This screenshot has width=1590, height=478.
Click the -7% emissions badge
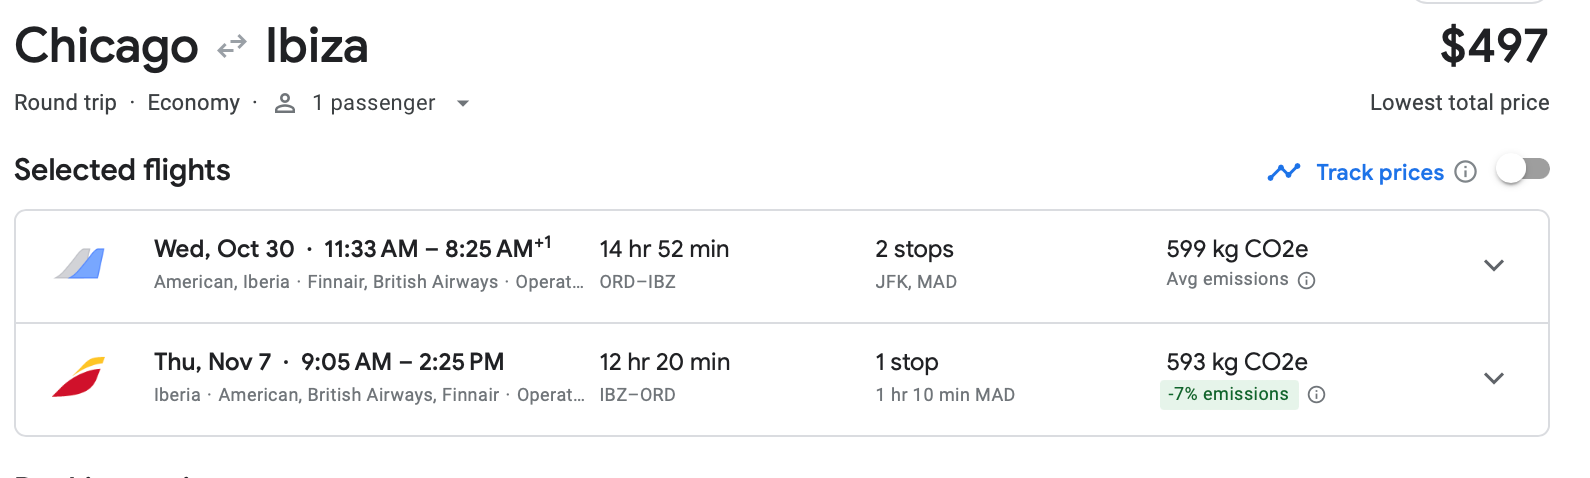point(1228,395)
